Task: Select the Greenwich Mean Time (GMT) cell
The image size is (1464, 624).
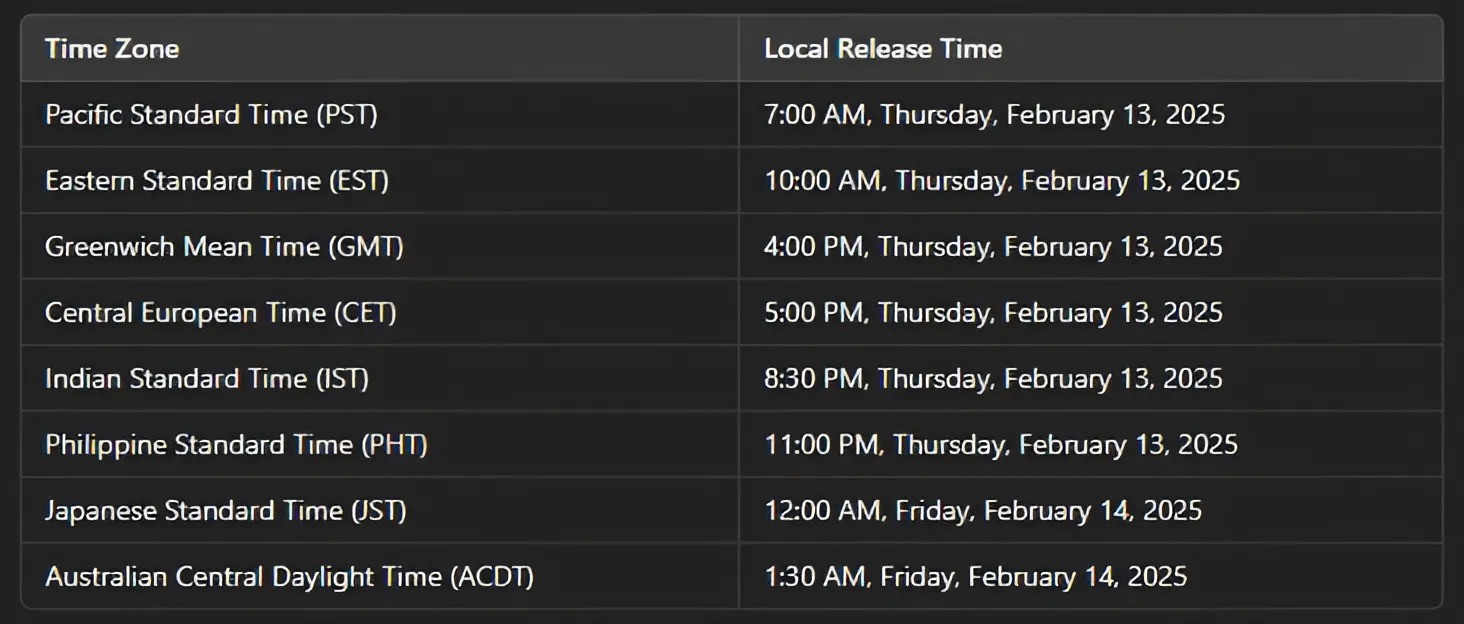Action: 380,246
